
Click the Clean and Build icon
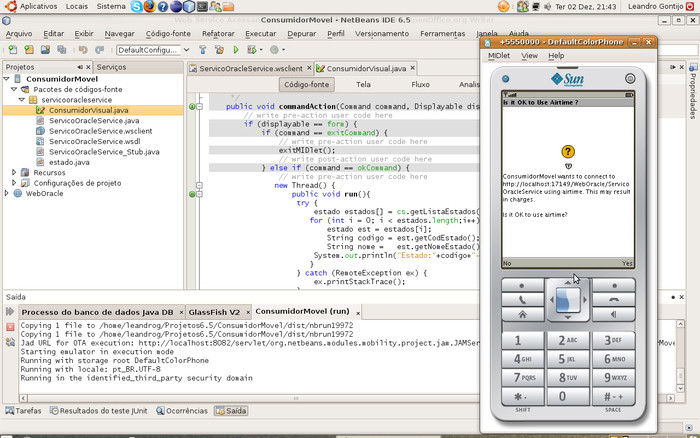[219, 50]
